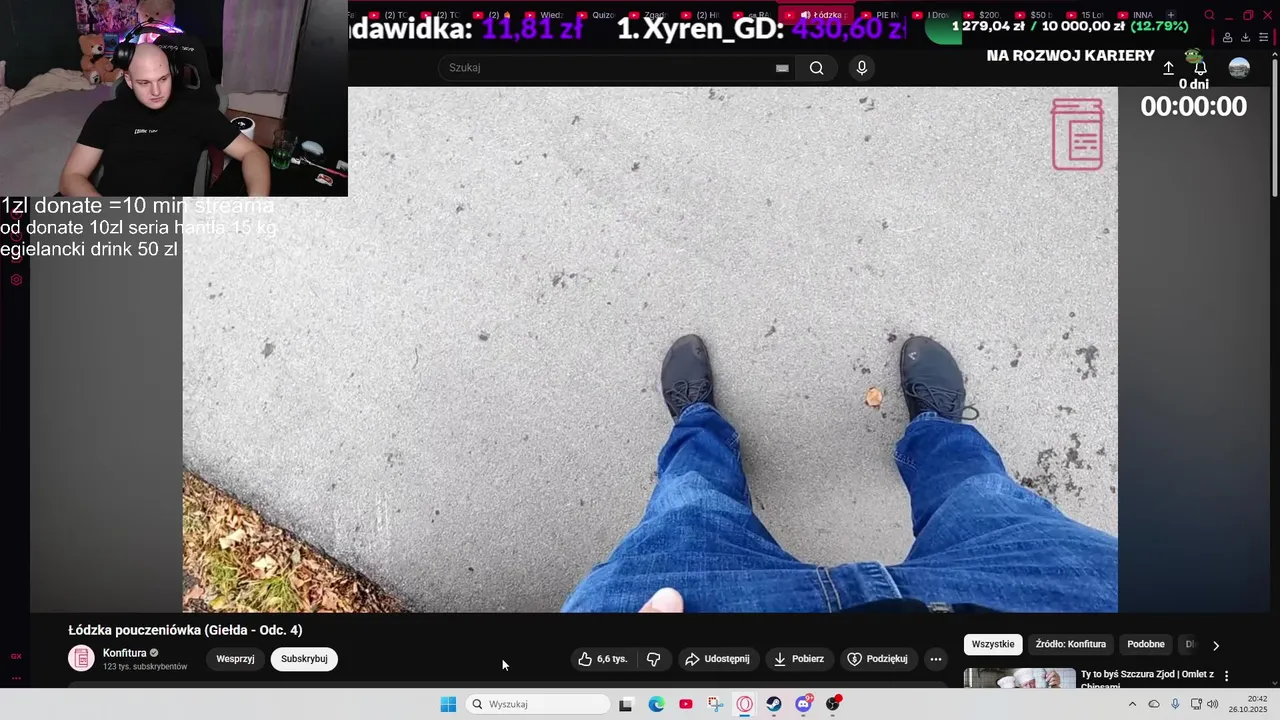The image size is (1280, 720).
Task: Switch to the Quizo browser tab
Action: point(598,15)
